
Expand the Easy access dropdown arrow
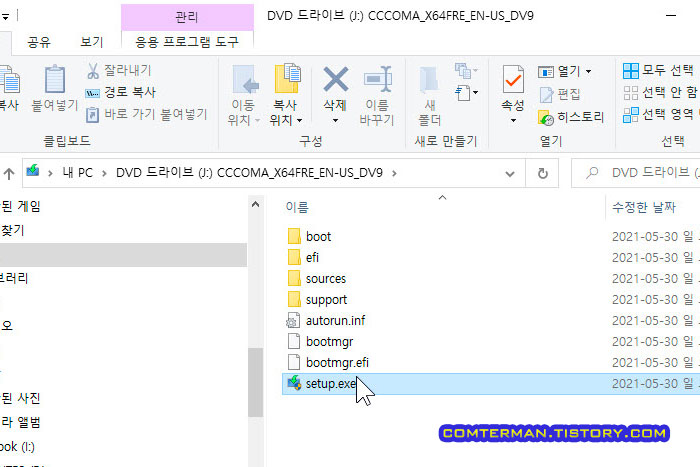tap(475, 93)
